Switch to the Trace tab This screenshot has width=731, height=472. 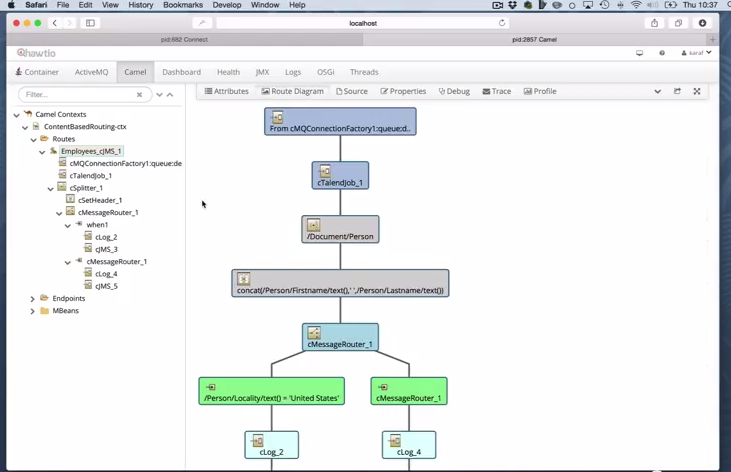[497, 91]
